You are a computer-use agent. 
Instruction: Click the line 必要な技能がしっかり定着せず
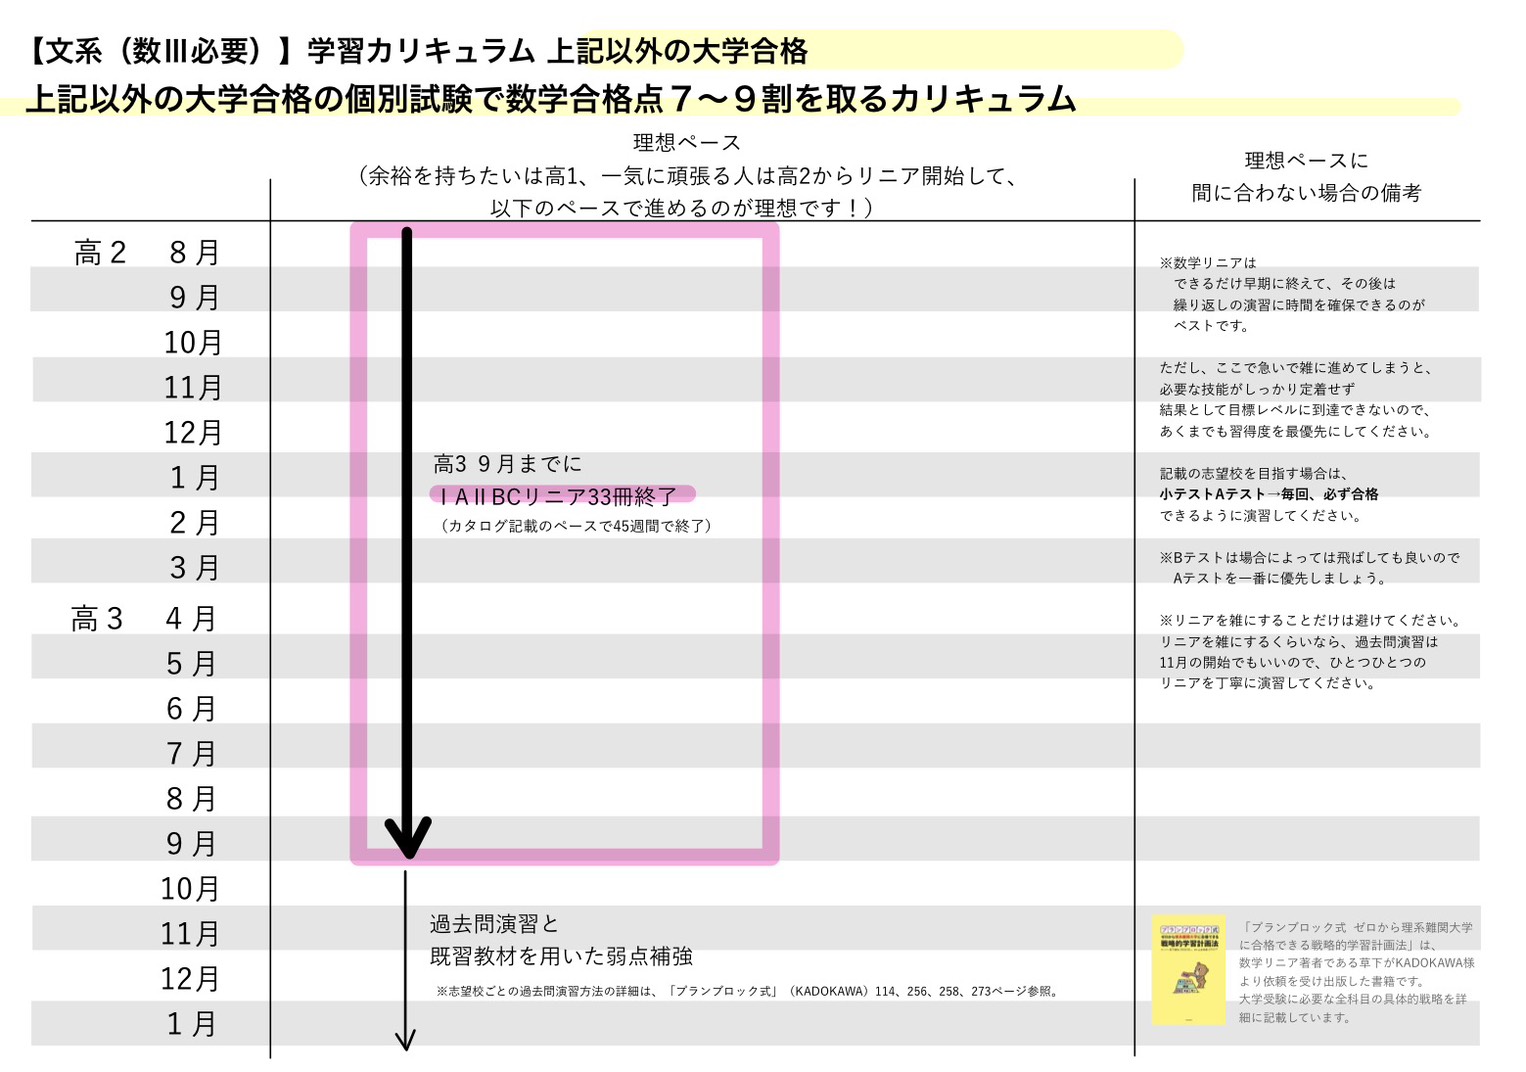point(1257,389)
